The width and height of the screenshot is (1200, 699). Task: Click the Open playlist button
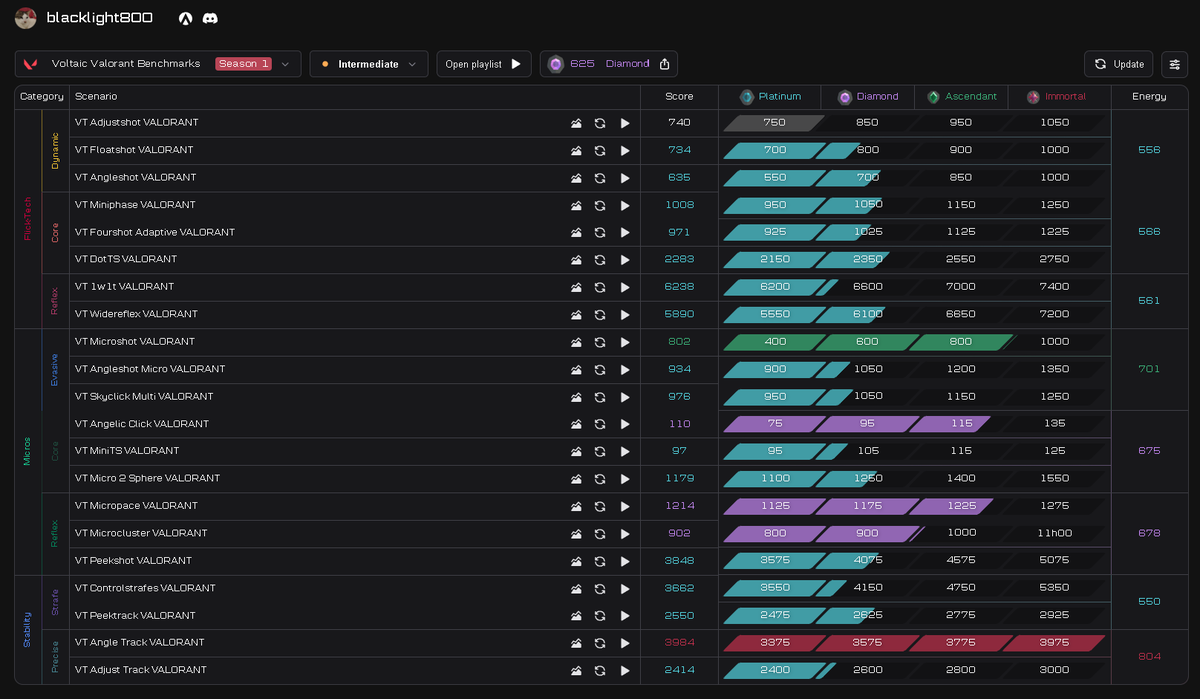[484, 64]
